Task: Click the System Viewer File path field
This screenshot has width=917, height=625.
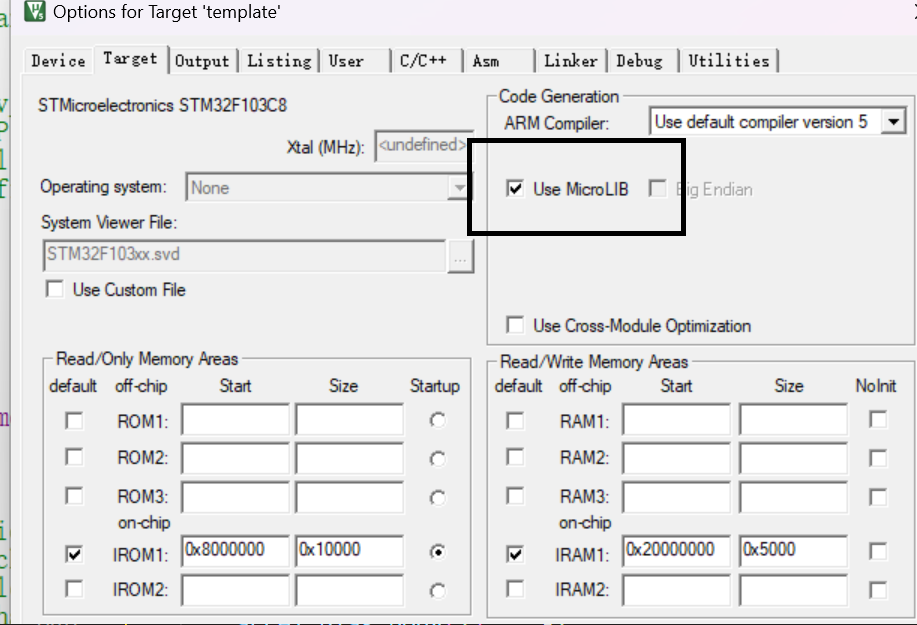Action: tap(244, 255)
